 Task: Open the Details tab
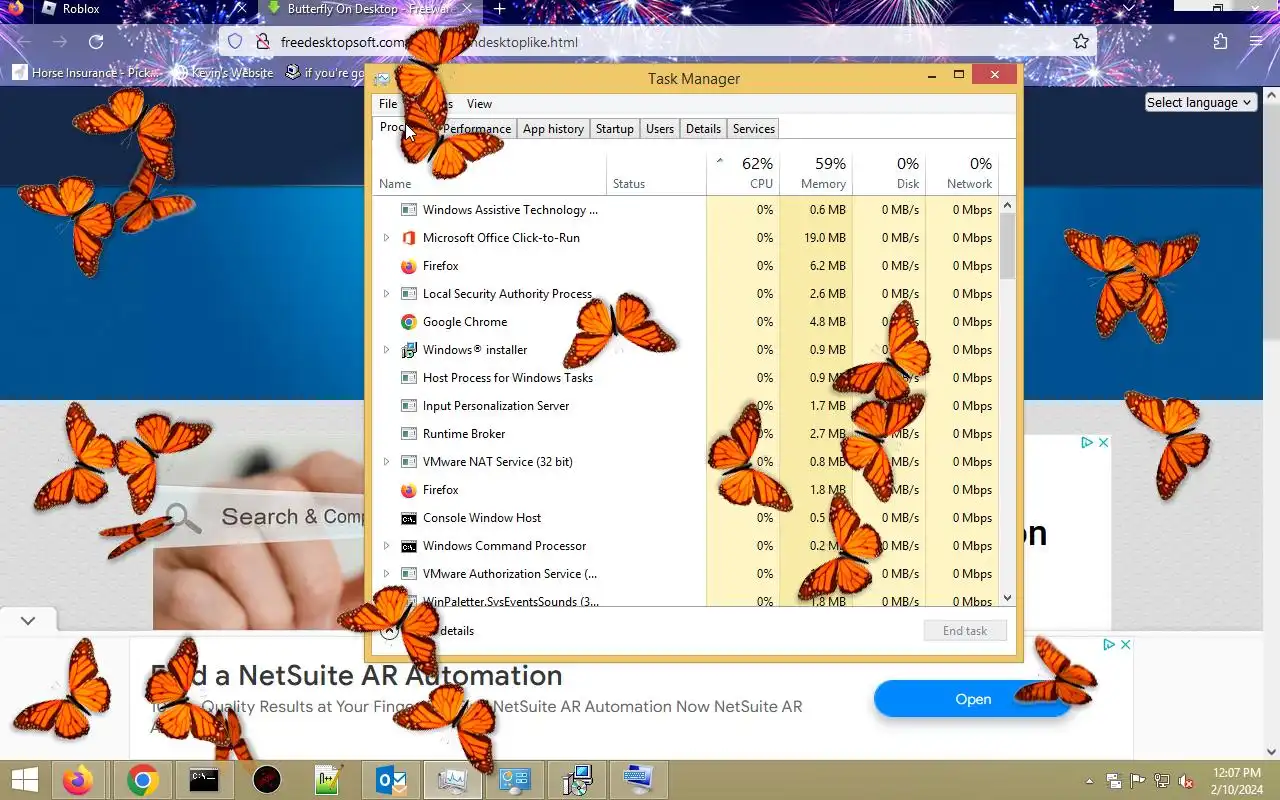(703, 129)
